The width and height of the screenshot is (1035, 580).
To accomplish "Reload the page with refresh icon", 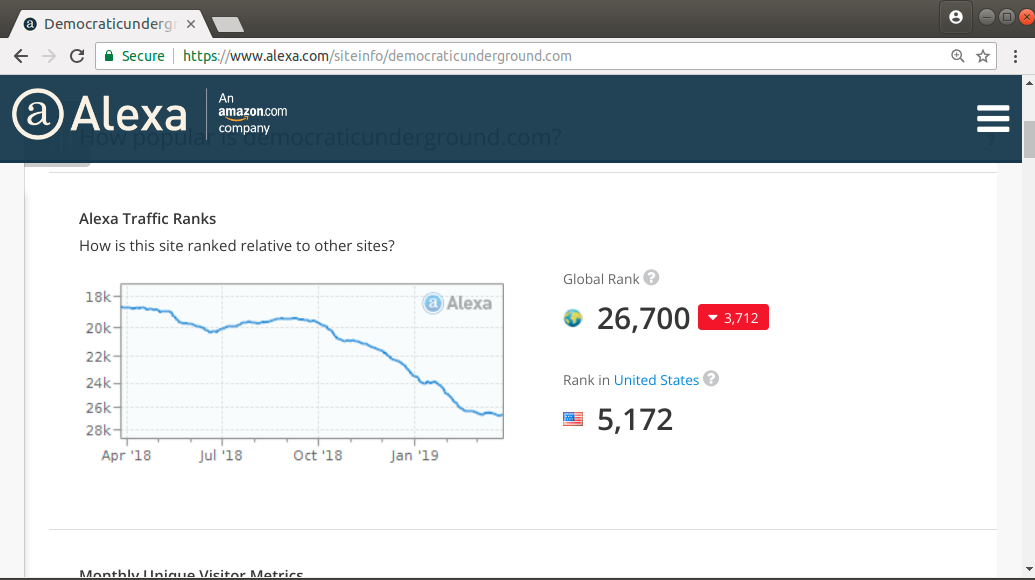I will [77, 56].
